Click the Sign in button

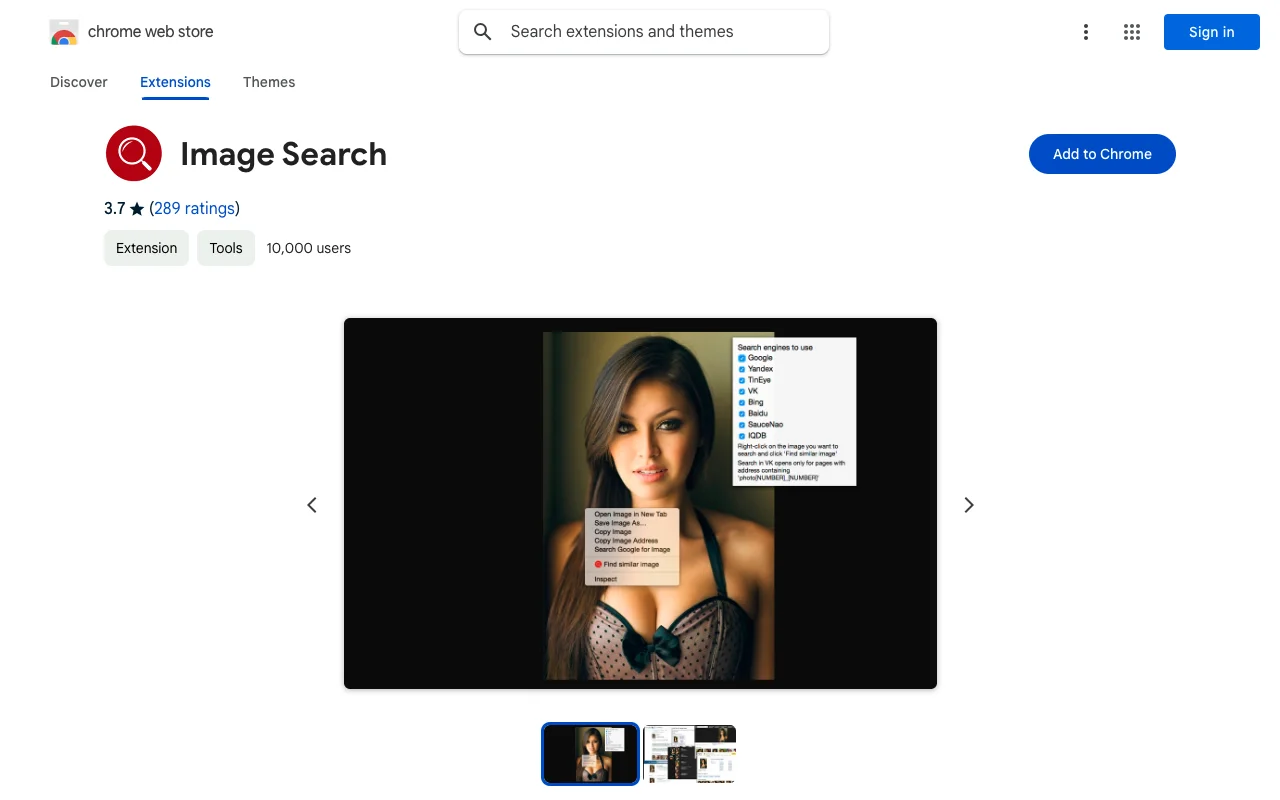1211,32
